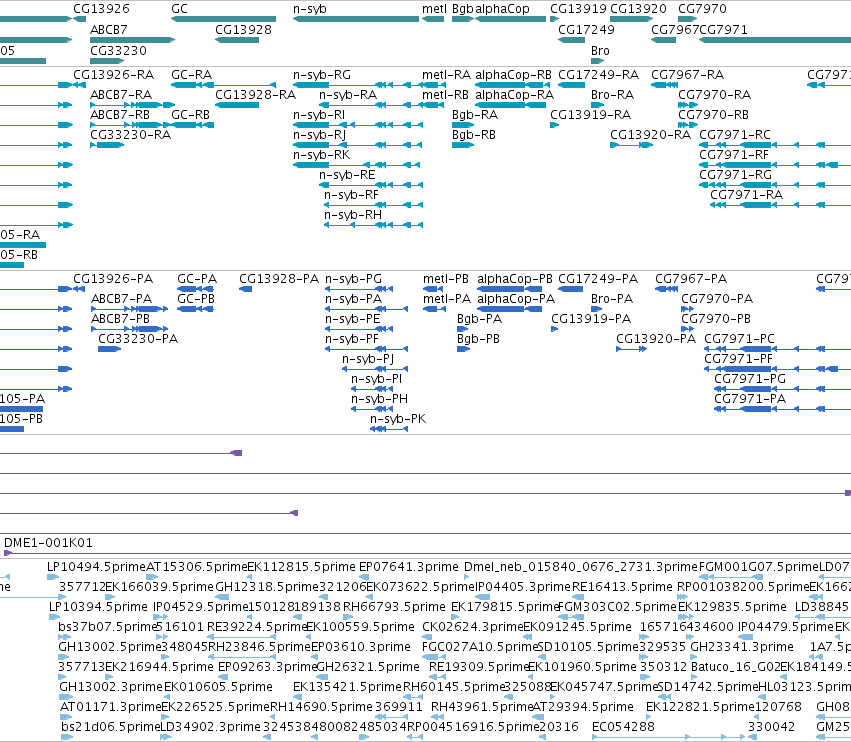
Task: Select protein CG13926-PA
Action: pos(113,278)
